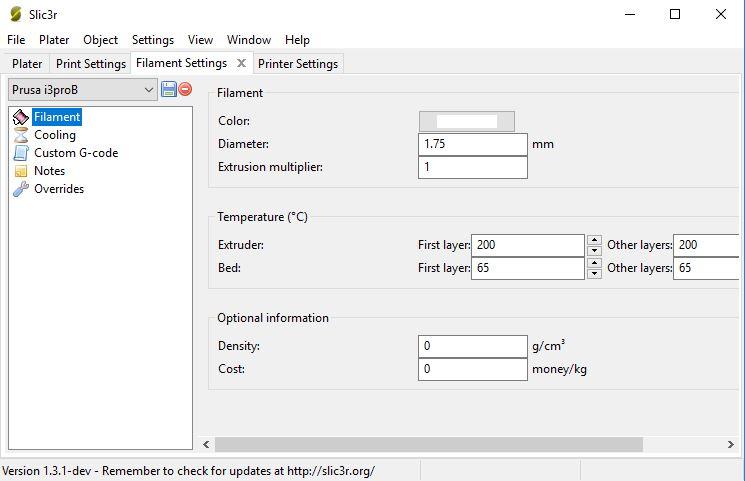Expand the Prusa i3proB preset dropdown
Viewport: 745px width, 481px height.
pyautogui.click(x=149, y=89)
